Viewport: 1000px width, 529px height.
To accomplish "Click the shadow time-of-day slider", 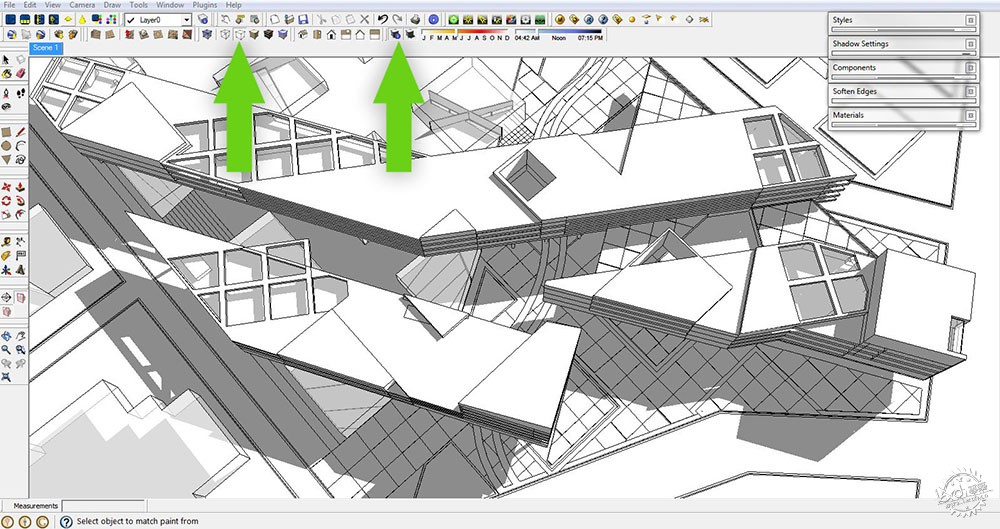I will point(559,31).
